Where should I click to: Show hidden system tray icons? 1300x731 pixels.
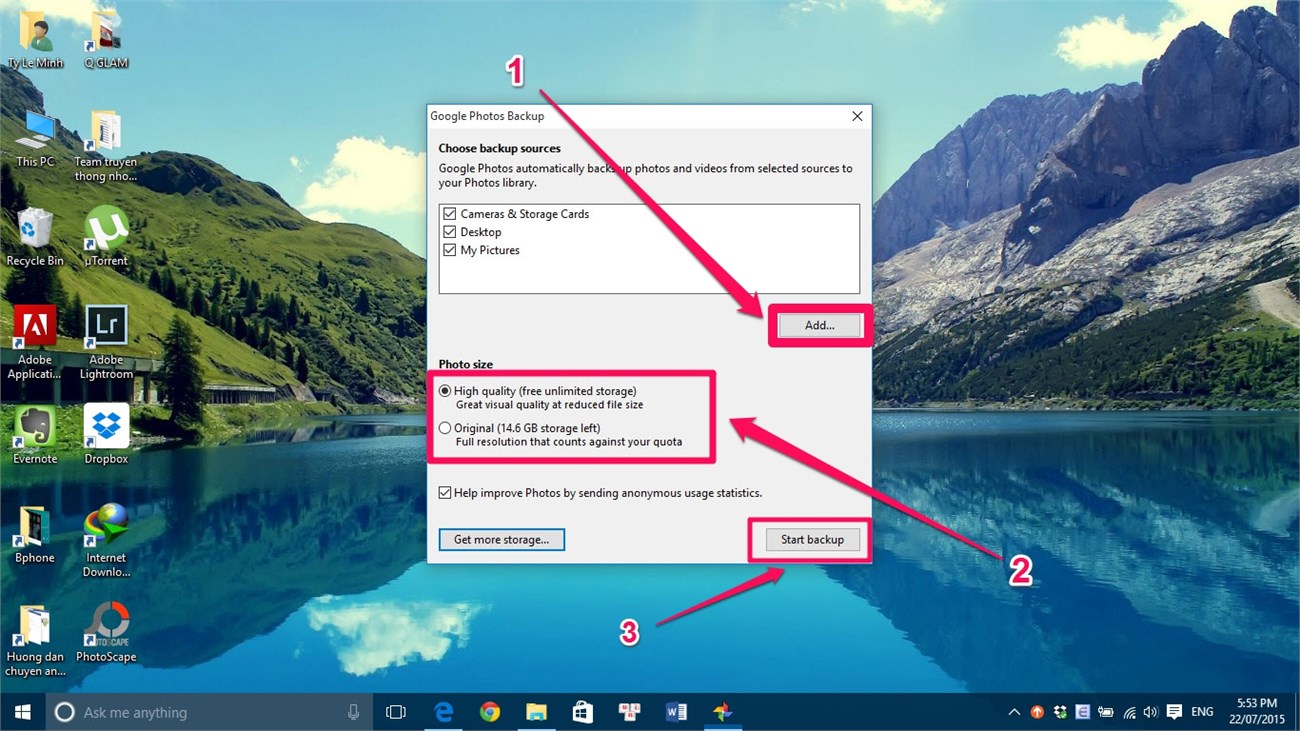point(1014,712)
